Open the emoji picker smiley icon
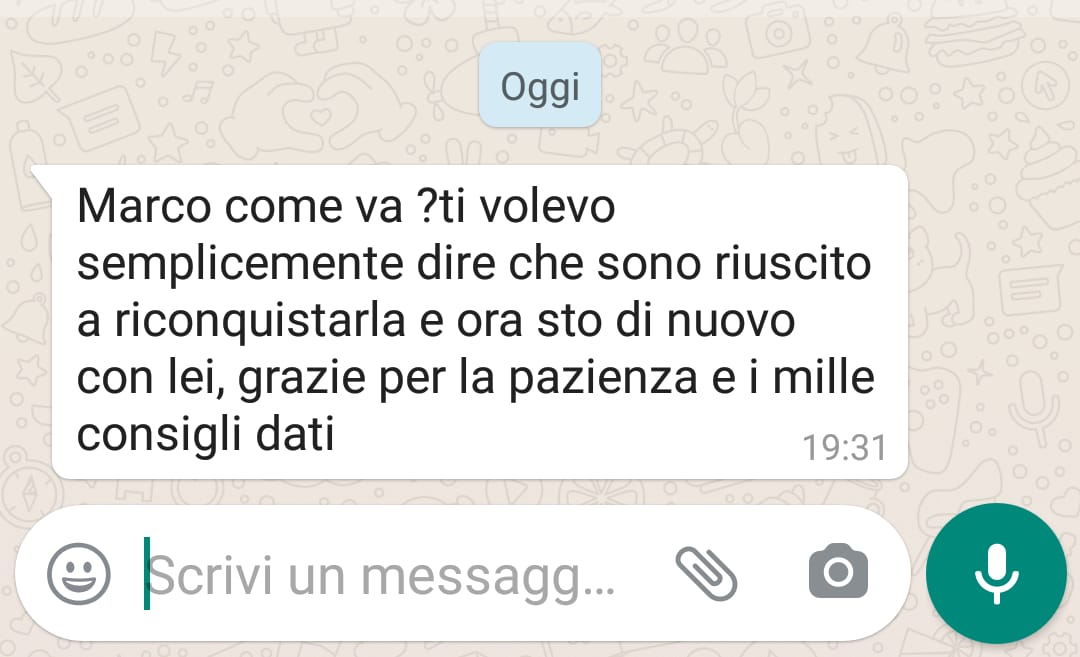The image size is (1080, 657). point(79,574)
